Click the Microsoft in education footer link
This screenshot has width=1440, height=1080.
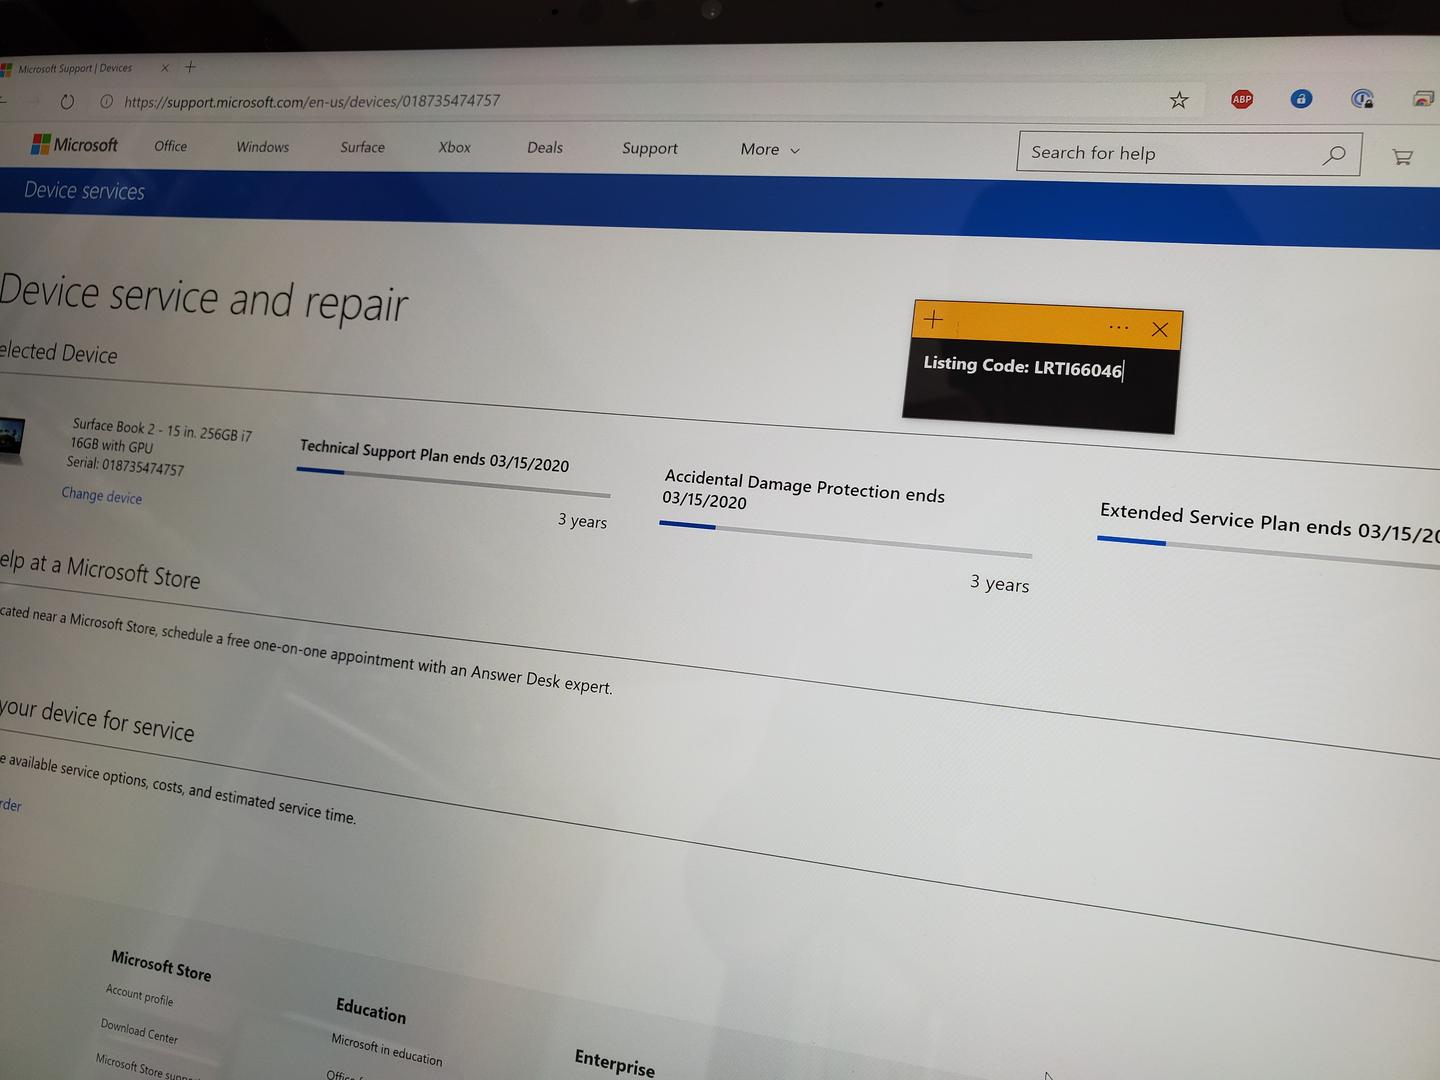point(386,1050)
